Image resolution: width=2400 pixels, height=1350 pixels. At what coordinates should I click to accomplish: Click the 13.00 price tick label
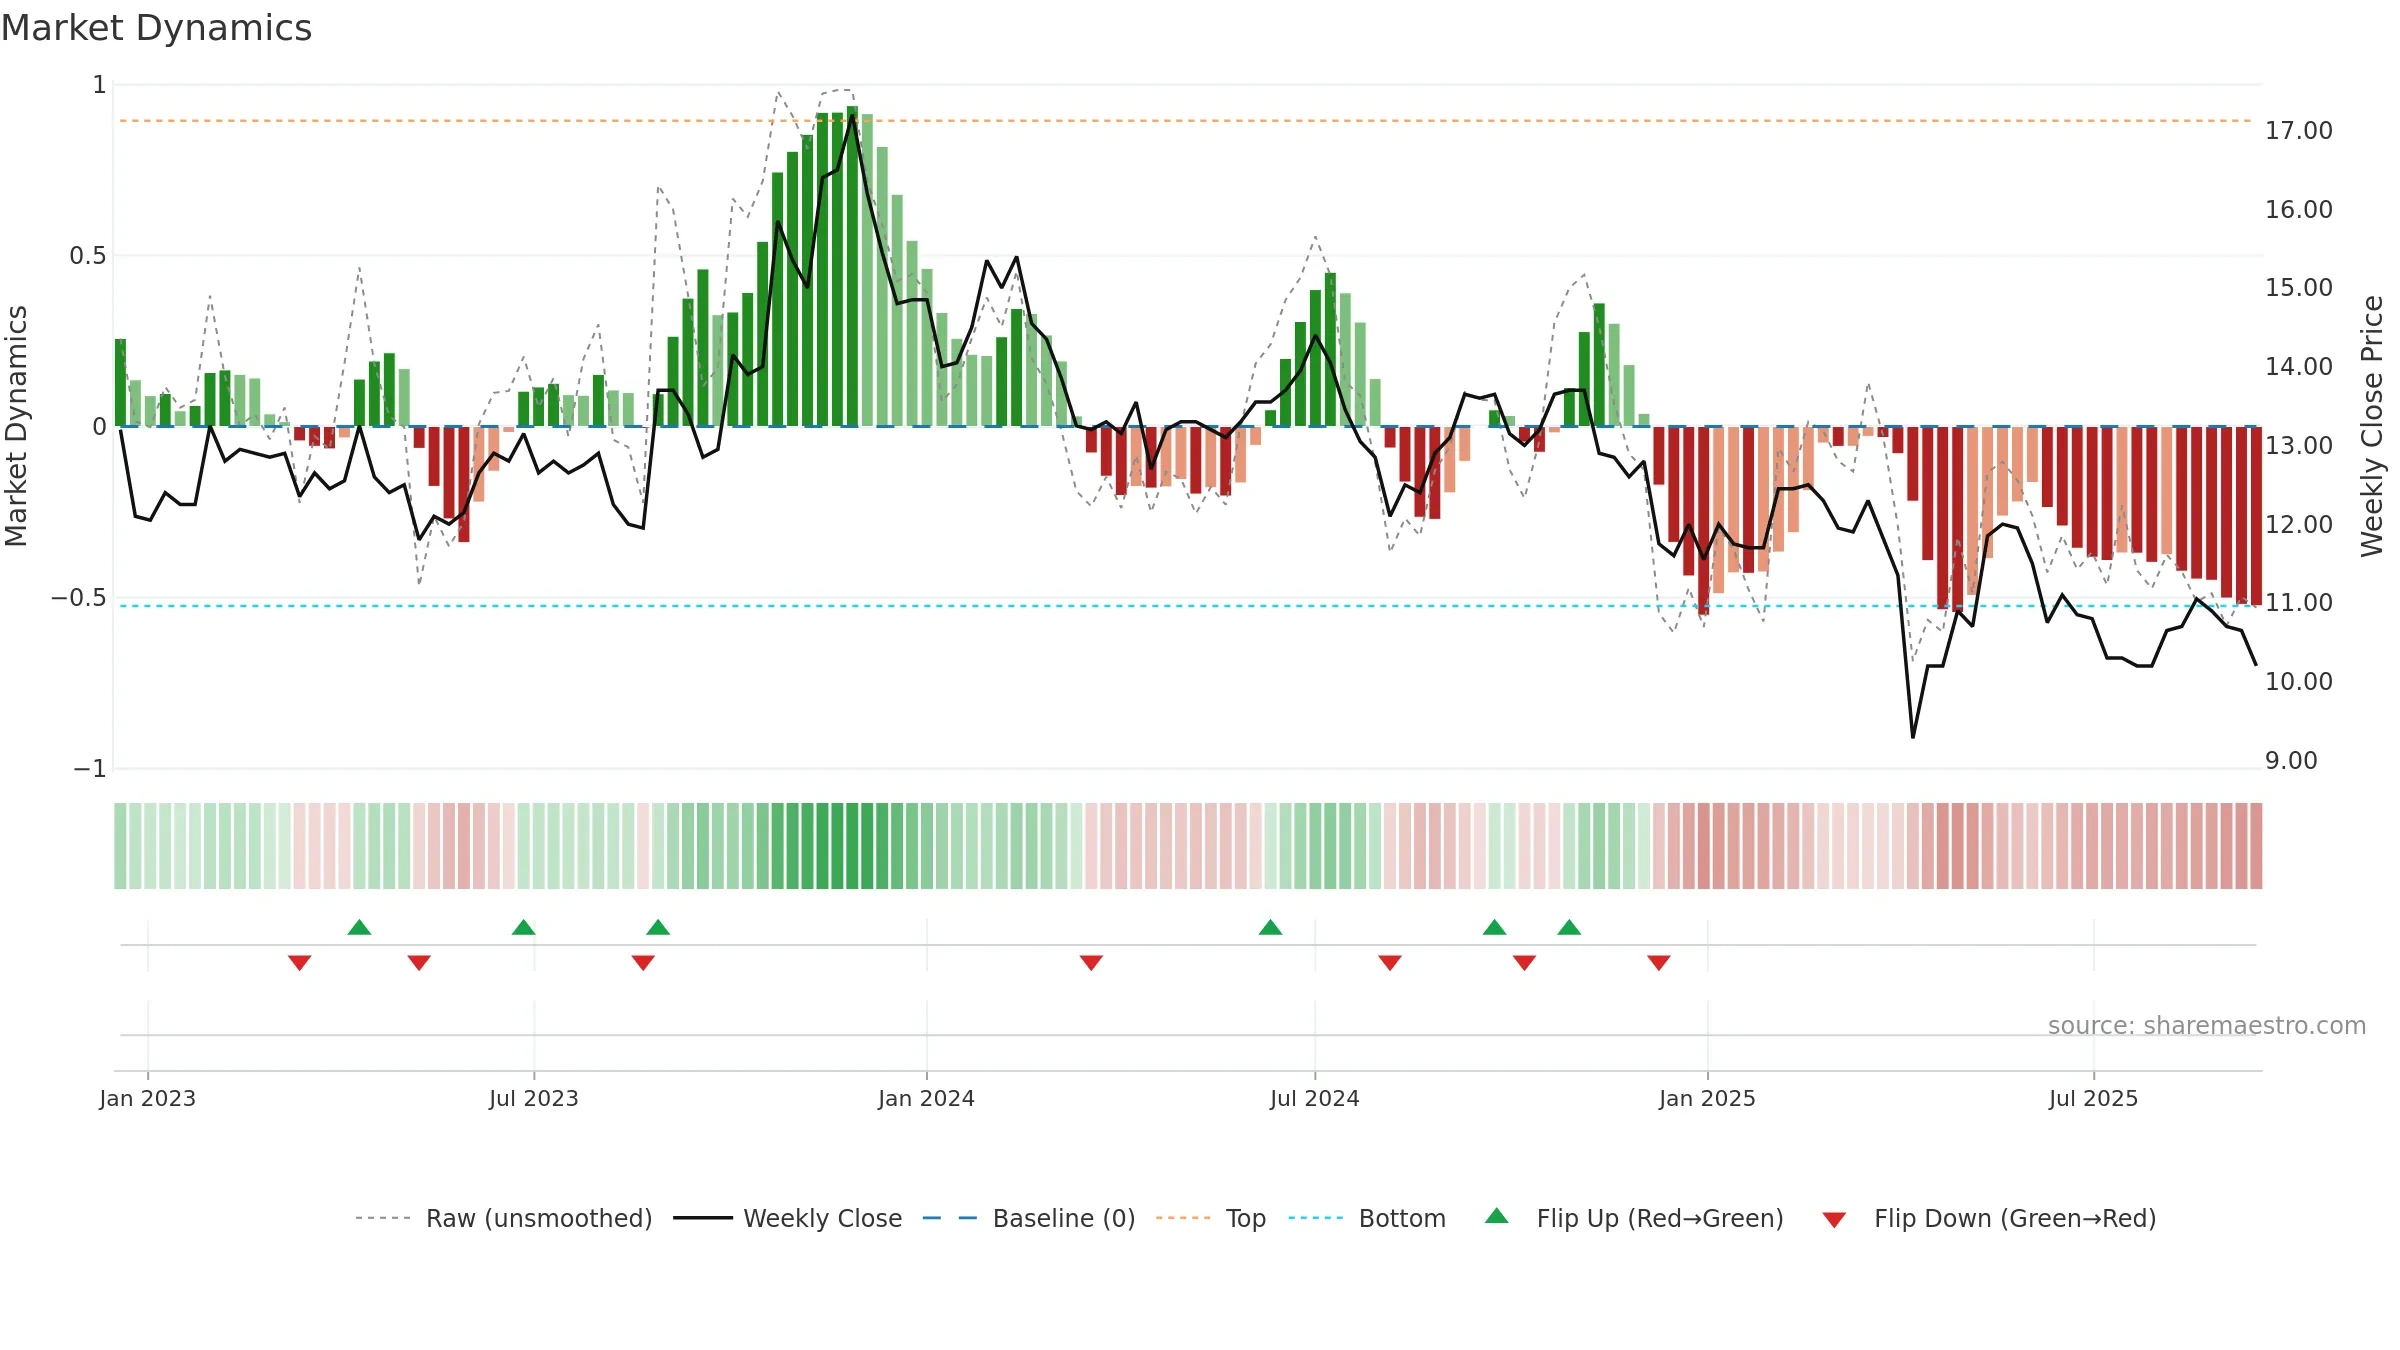click(x=2299, y=446)
